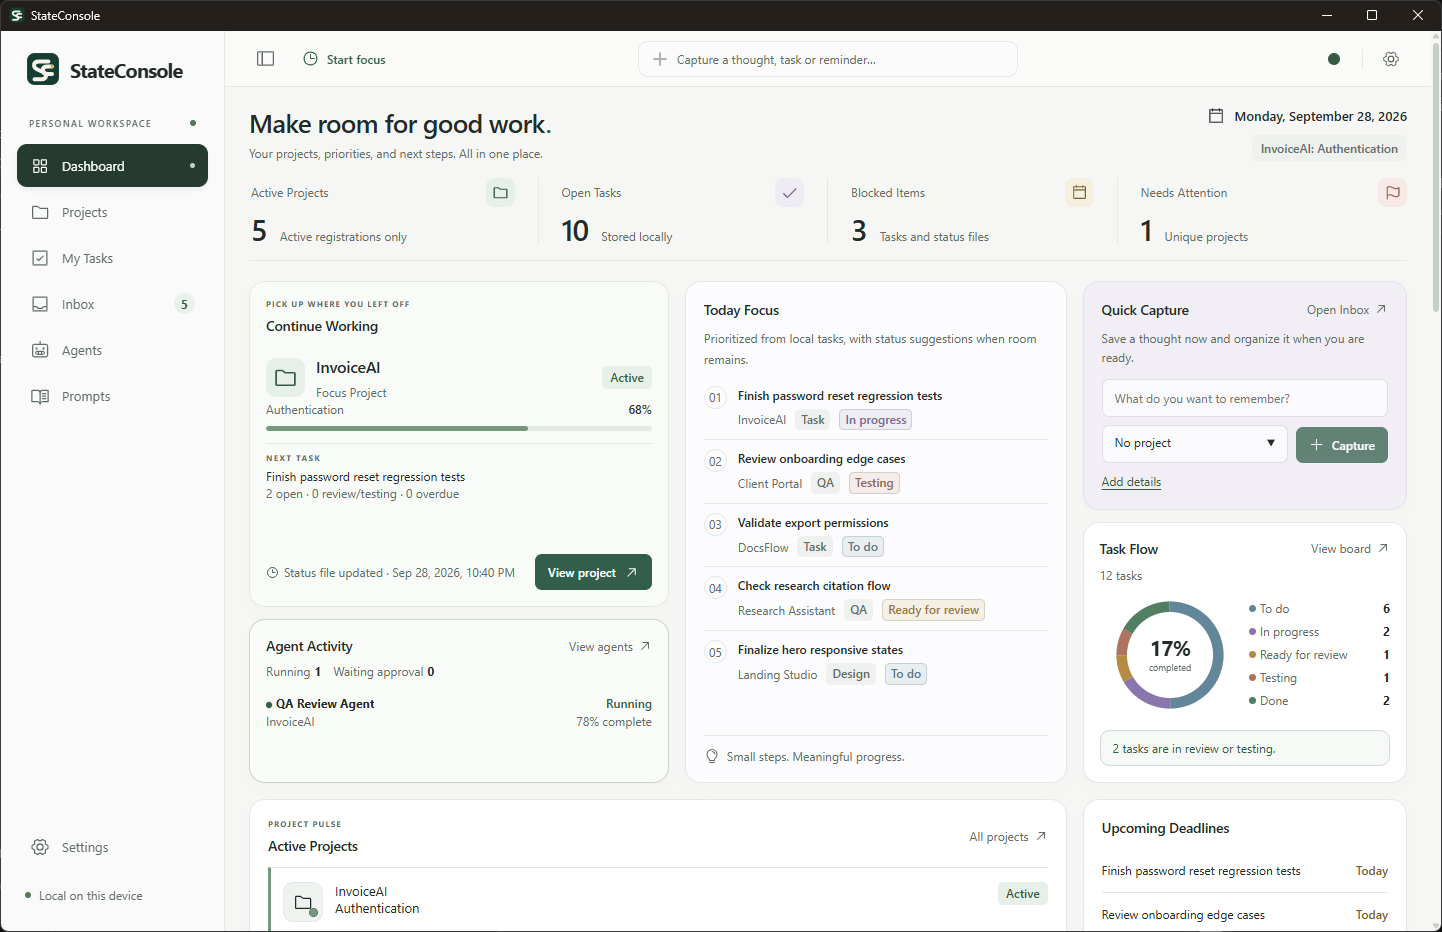This screenshot has height=932, width=1442.
Task: Open Inbox in the sidebar
Action: pos(112,304)
